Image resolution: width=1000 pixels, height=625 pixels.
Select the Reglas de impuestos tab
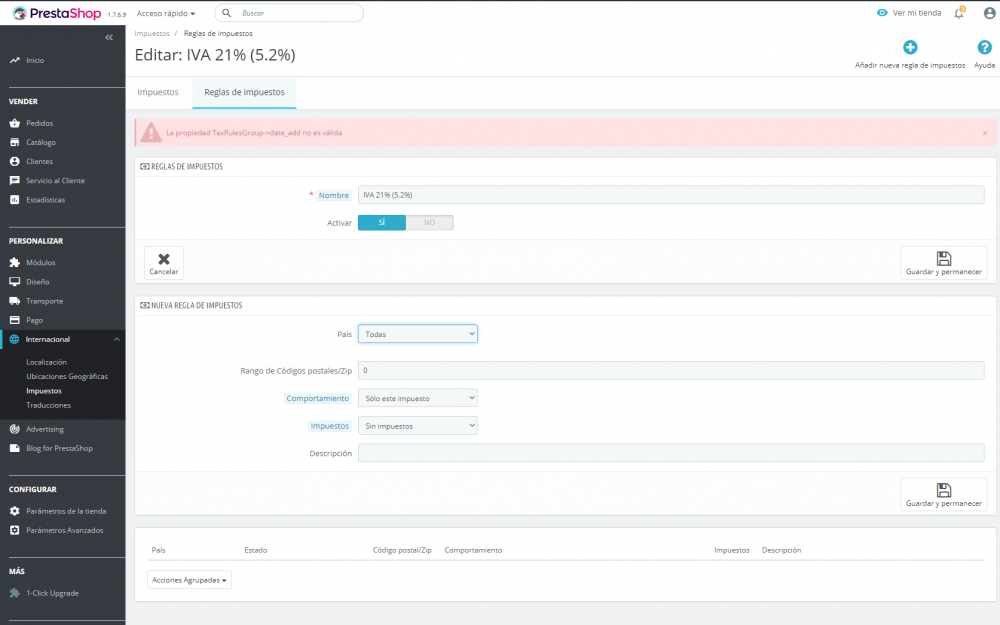[x=244, y=92]
